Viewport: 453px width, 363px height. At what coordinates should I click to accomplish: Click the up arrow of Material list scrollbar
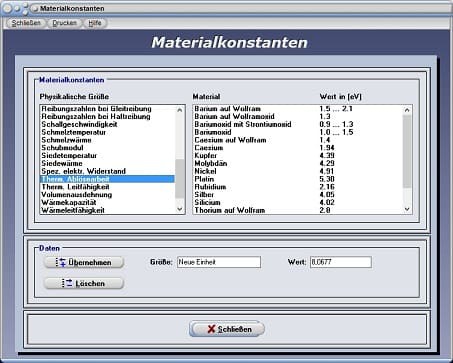click(x=407, y=110)
